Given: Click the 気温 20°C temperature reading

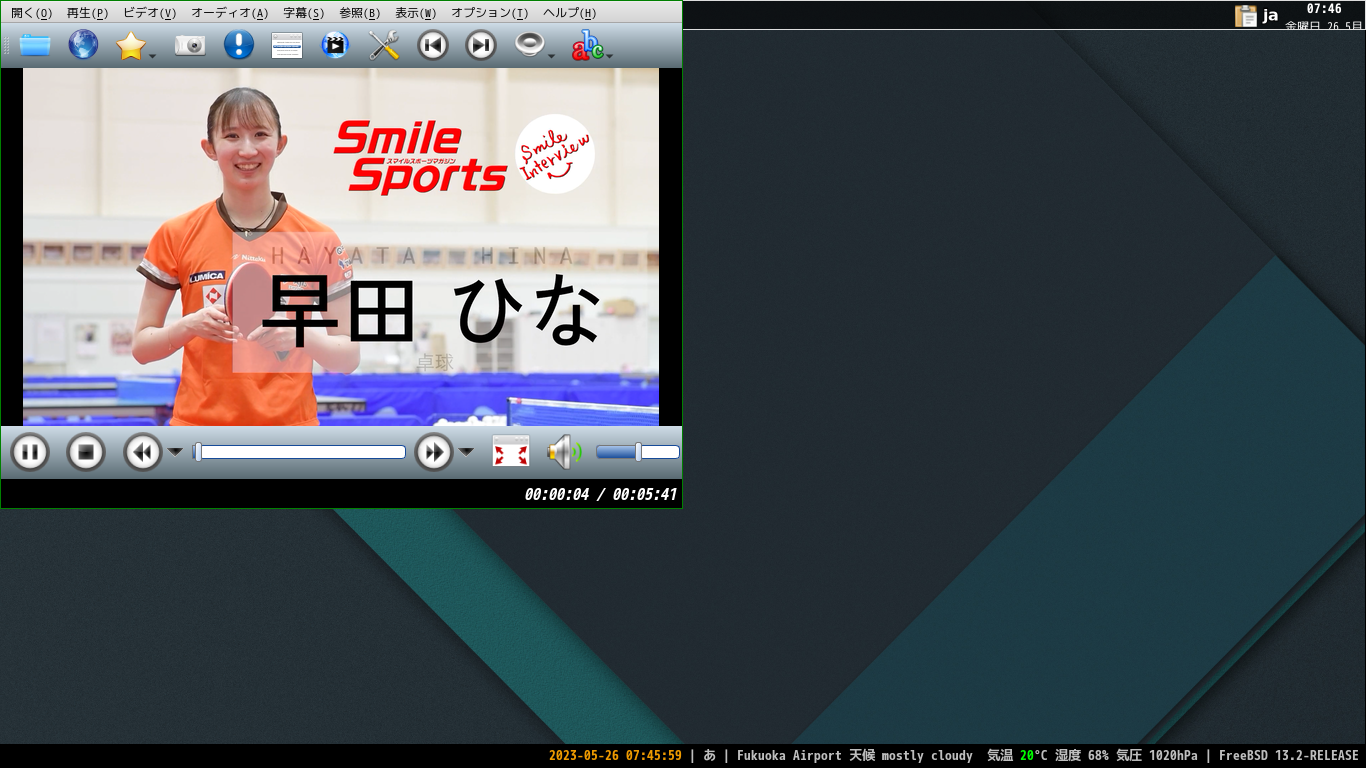Looking at the screenshot, I should (1017, 756).
